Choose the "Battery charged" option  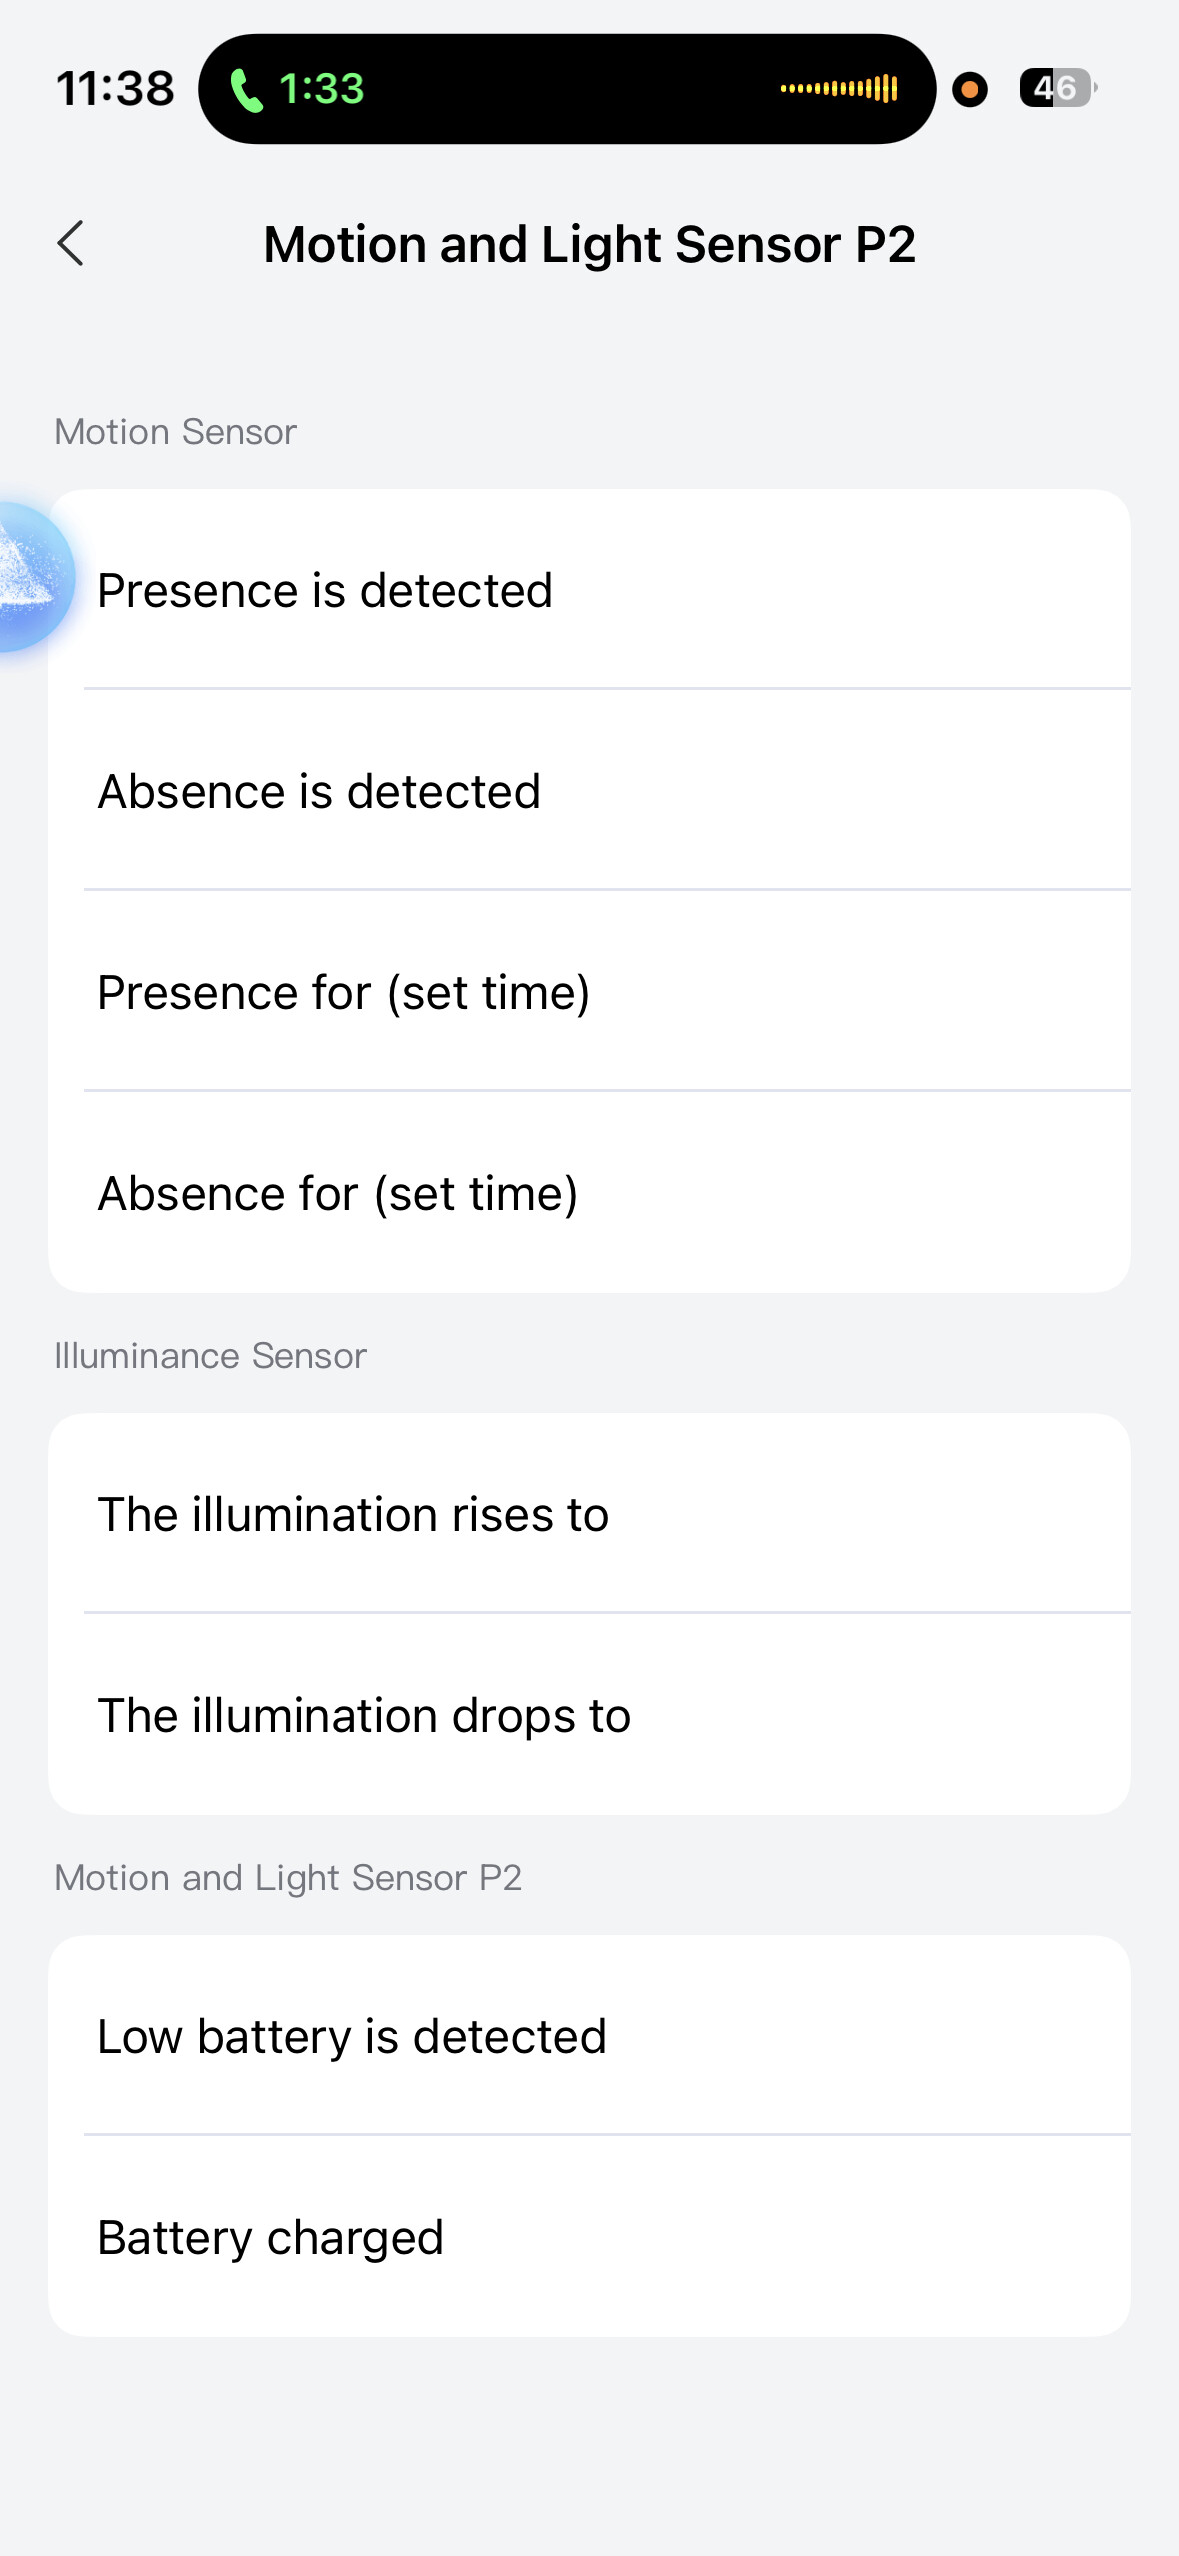click(589, 2237)
